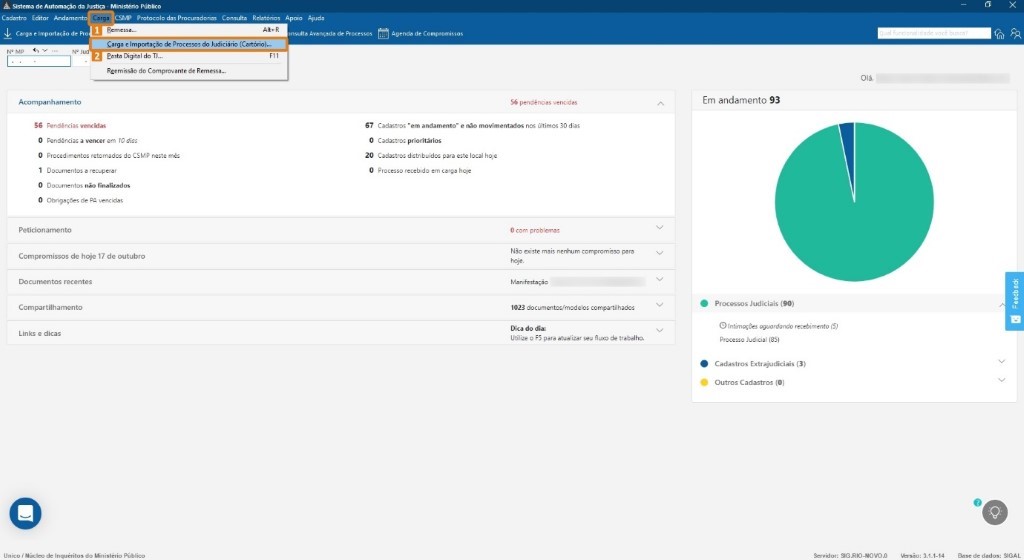The height and width of the screenshot is (560, 1024).
Task: Select Reemissão do Comprovante de Remessa...
Action: [x=189, y=70]
